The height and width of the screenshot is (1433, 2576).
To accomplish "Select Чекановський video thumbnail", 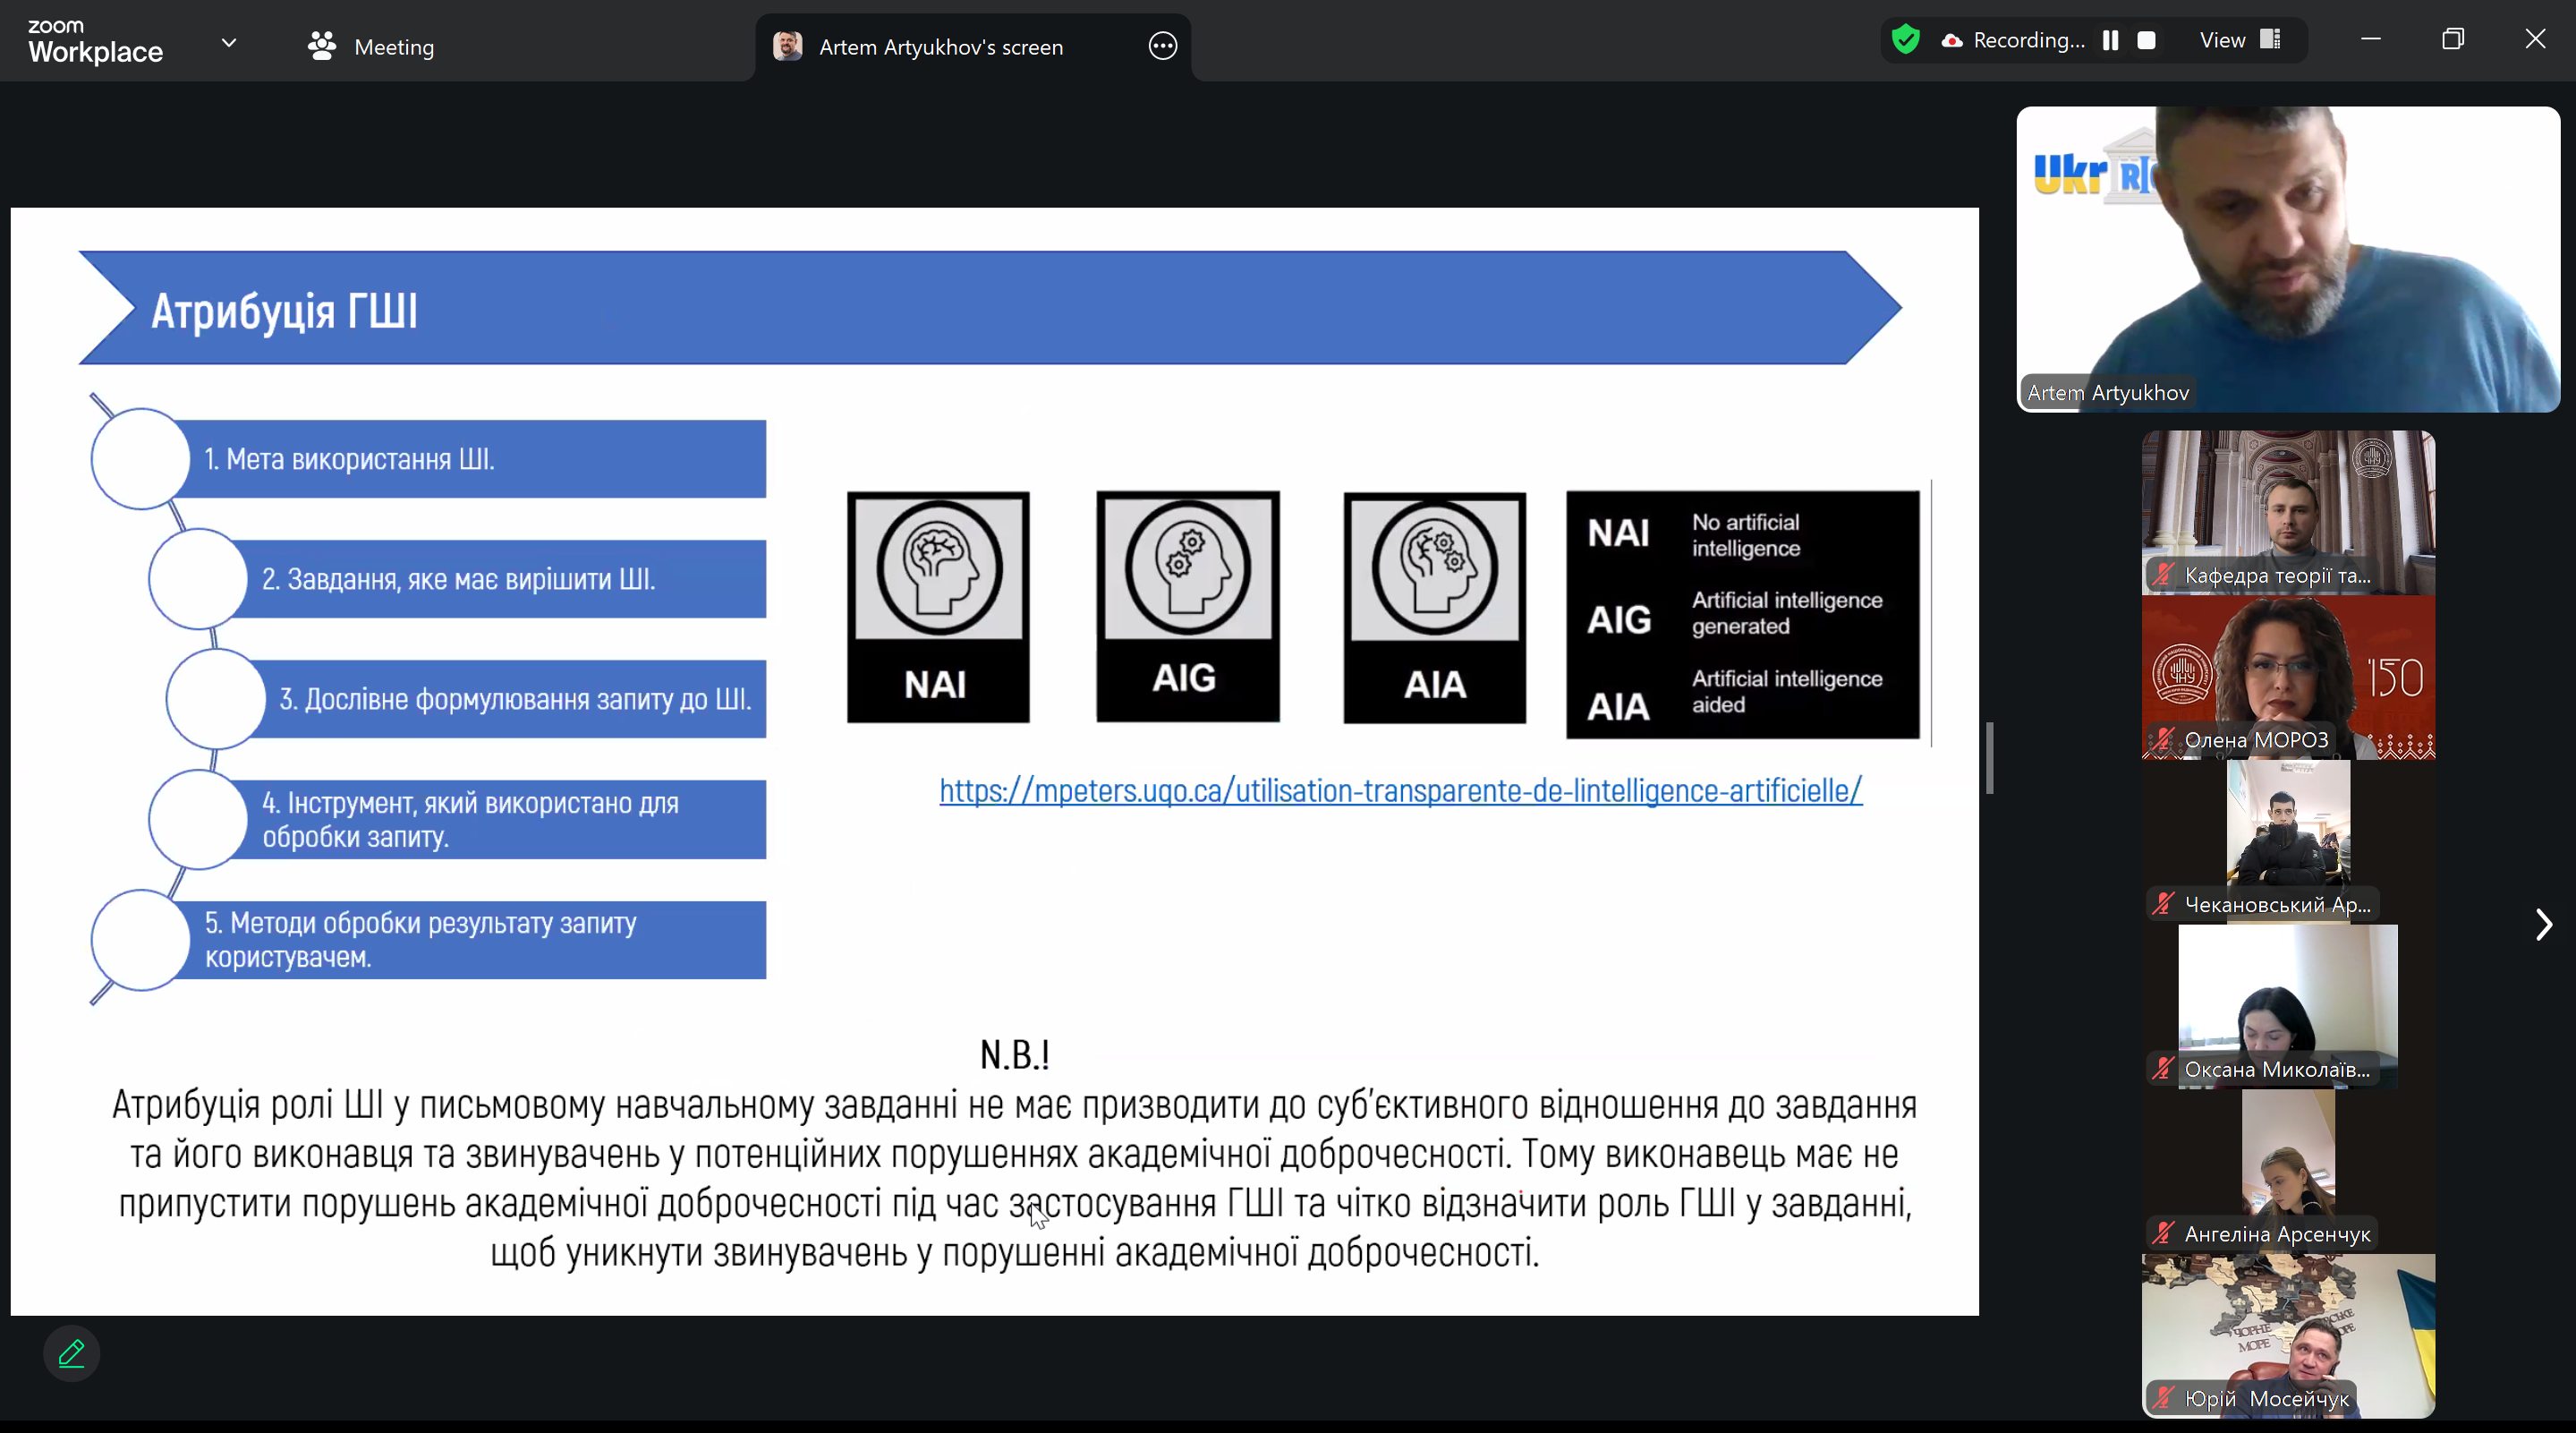I will point(2288,841).
